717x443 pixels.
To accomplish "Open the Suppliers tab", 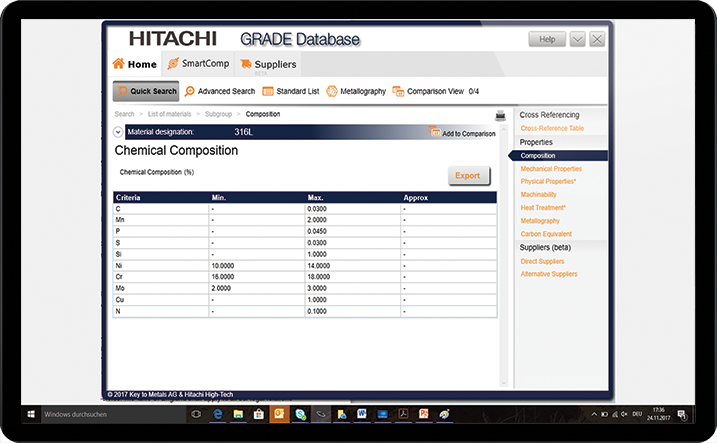I will tap(268, 64).
